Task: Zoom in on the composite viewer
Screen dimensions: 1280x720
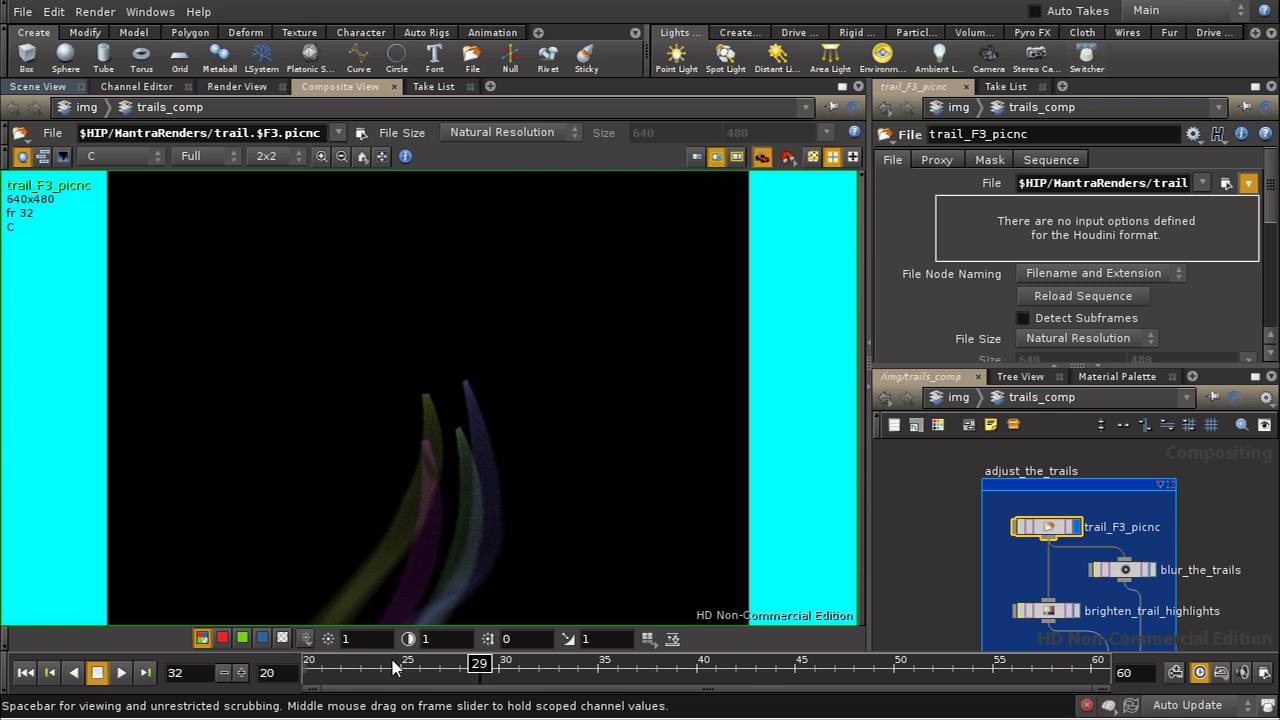Action: pos(322,156)
